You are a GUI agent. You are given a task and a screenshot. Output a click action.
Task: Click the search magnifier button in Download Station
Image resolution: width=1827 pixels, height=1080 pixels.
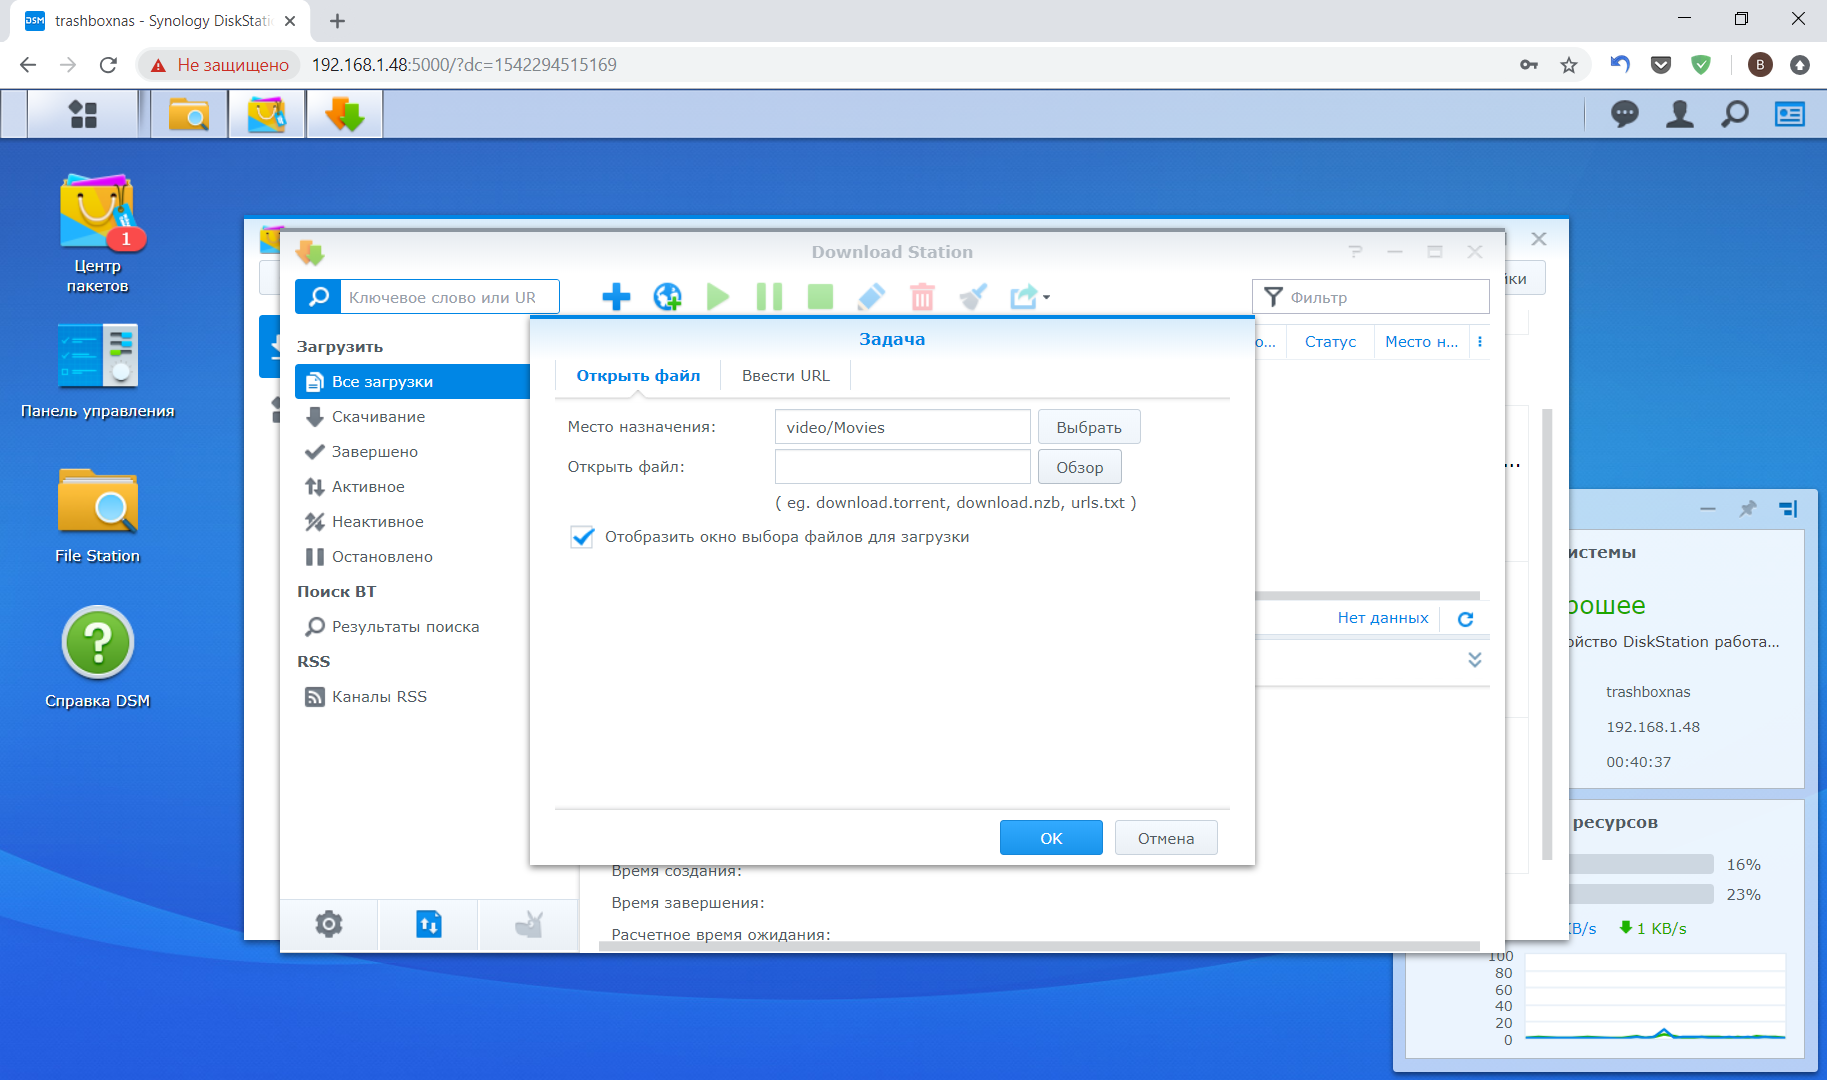pyautogui.click(x=318, y=297)
